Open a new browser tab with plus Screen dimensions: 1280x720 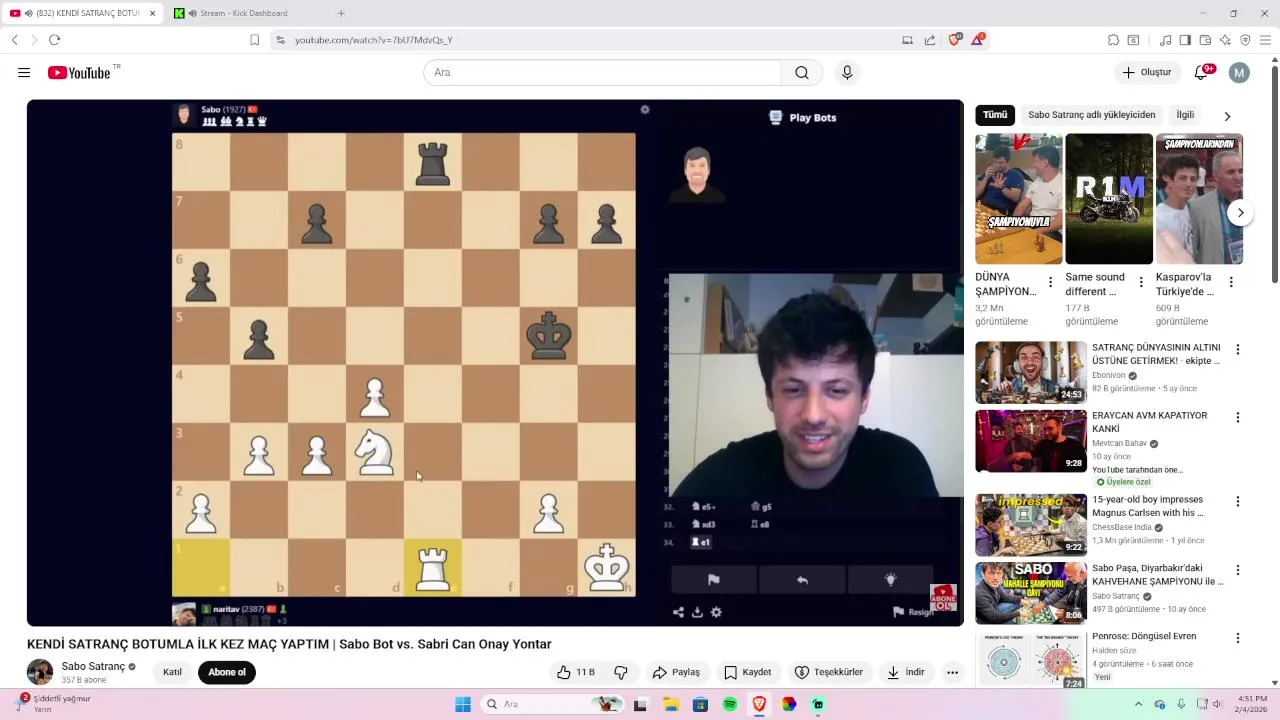[341, 13]
